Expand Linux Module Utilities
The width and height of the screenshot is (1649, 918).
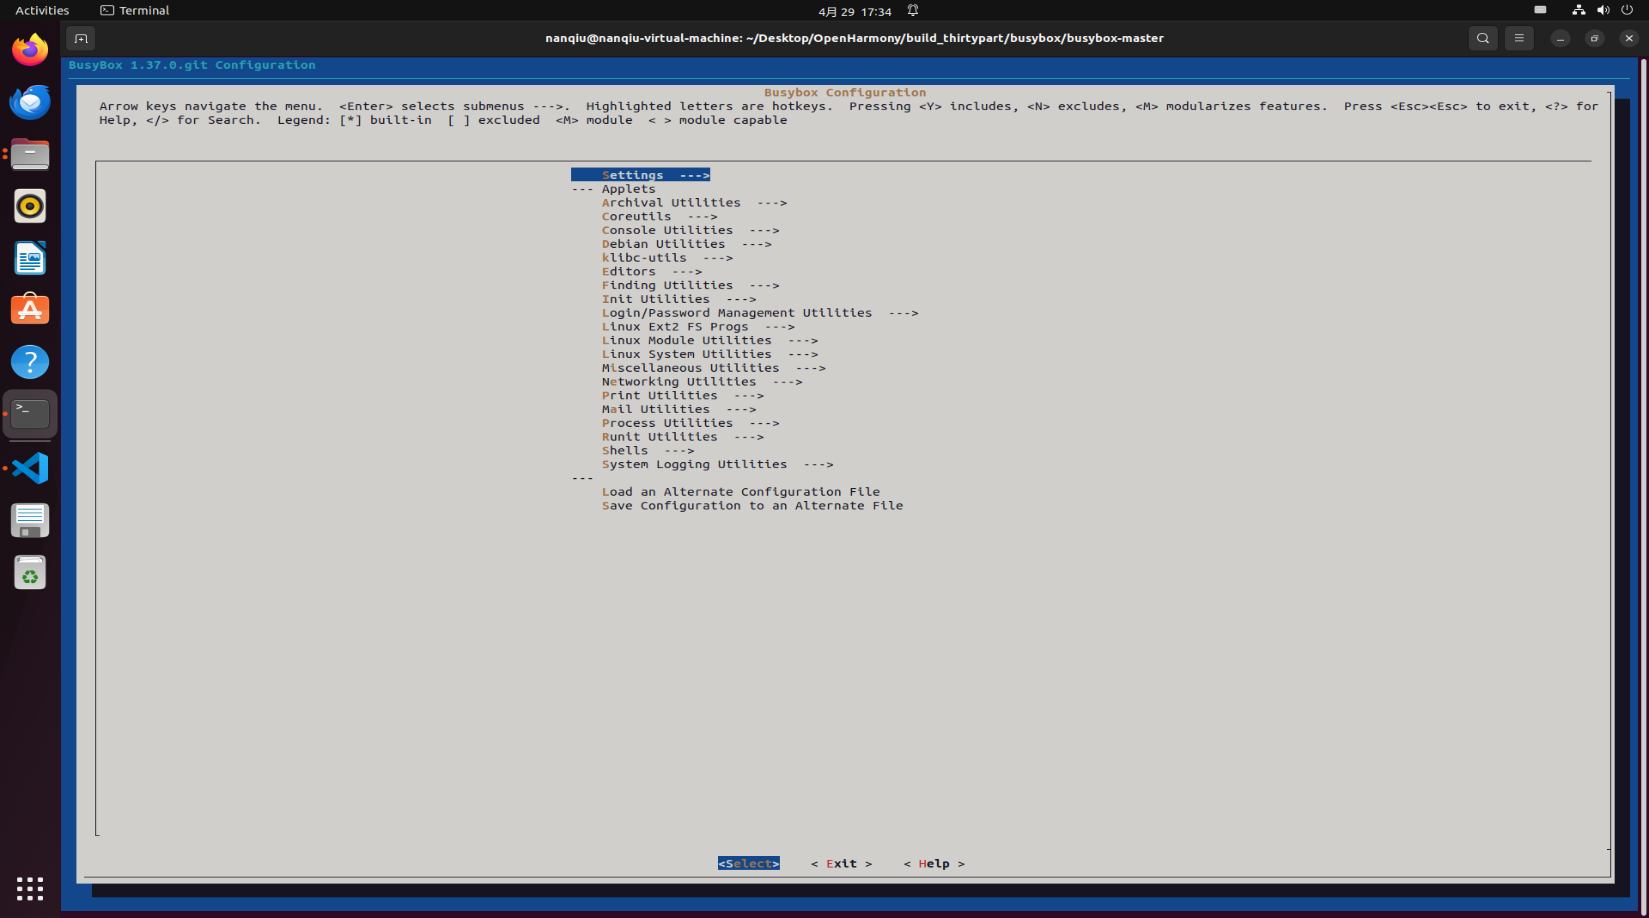tap(710, 341)
